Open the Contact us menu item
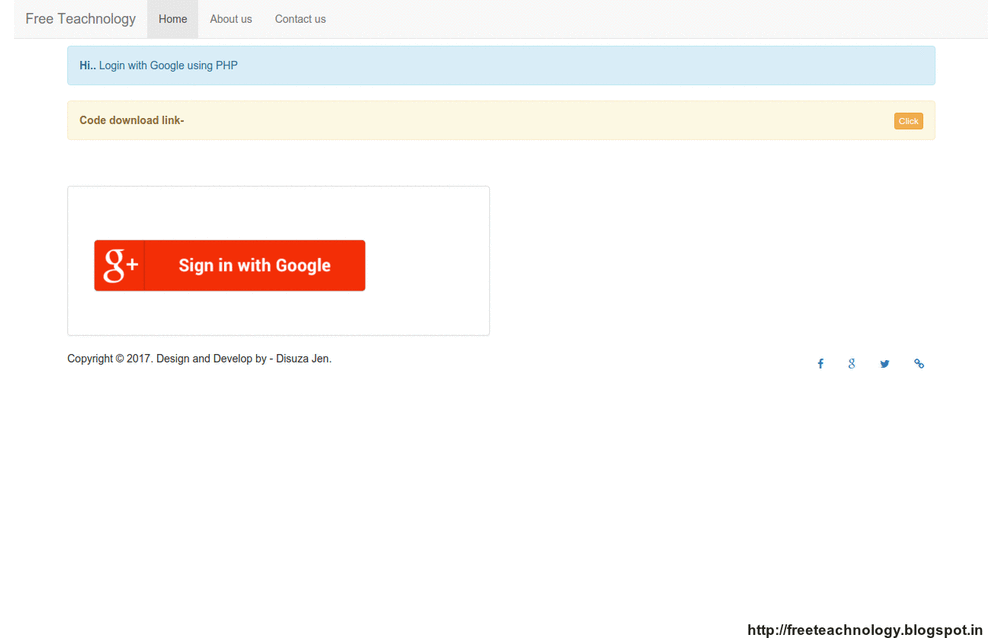This screenshot has height=638, width=1002. [x=300, y=19]
